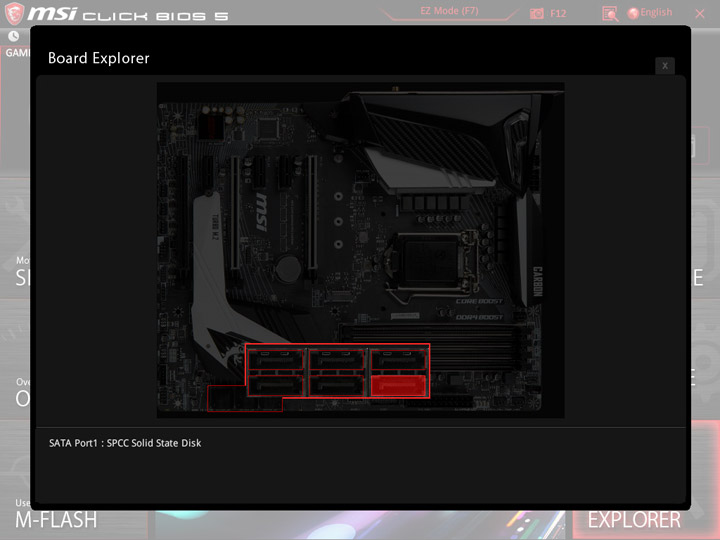Switch to EZ Mode (F7)
The image size is (720, 540).
click(449, 11)
